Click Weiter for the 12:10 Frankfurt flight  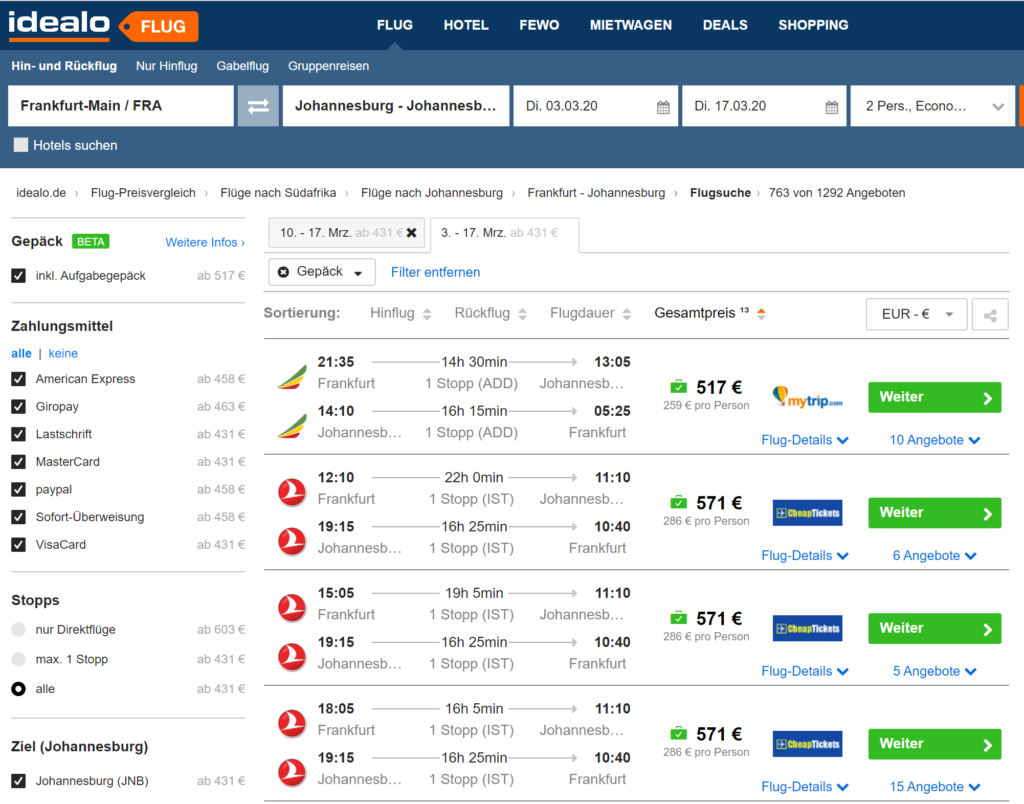click(935, 513)
